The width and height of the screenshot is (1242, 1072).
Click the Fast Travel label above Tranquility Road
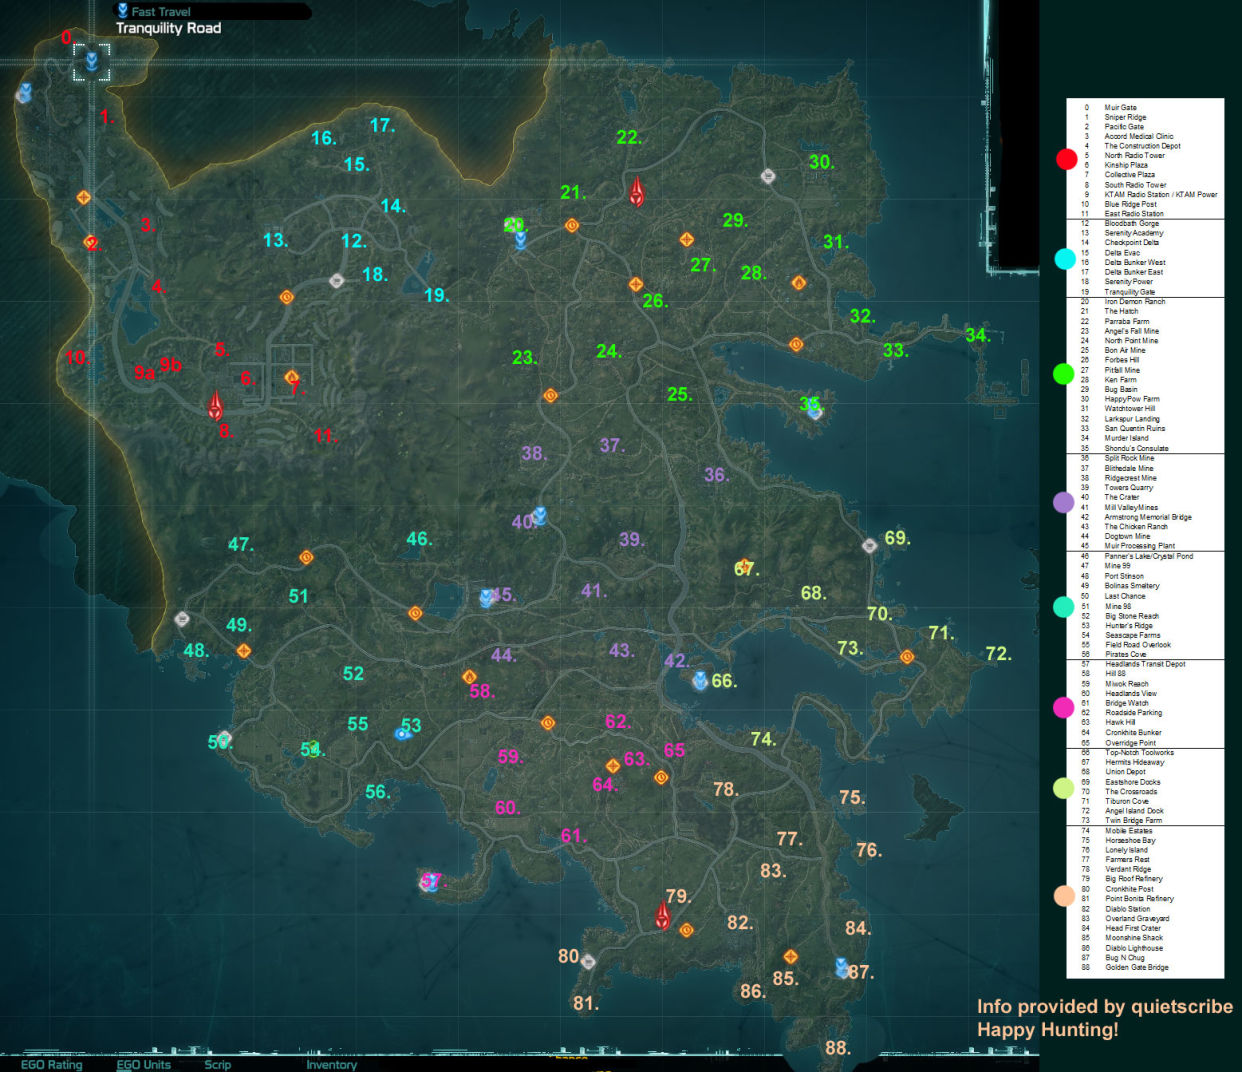click(x=161, y=12)
